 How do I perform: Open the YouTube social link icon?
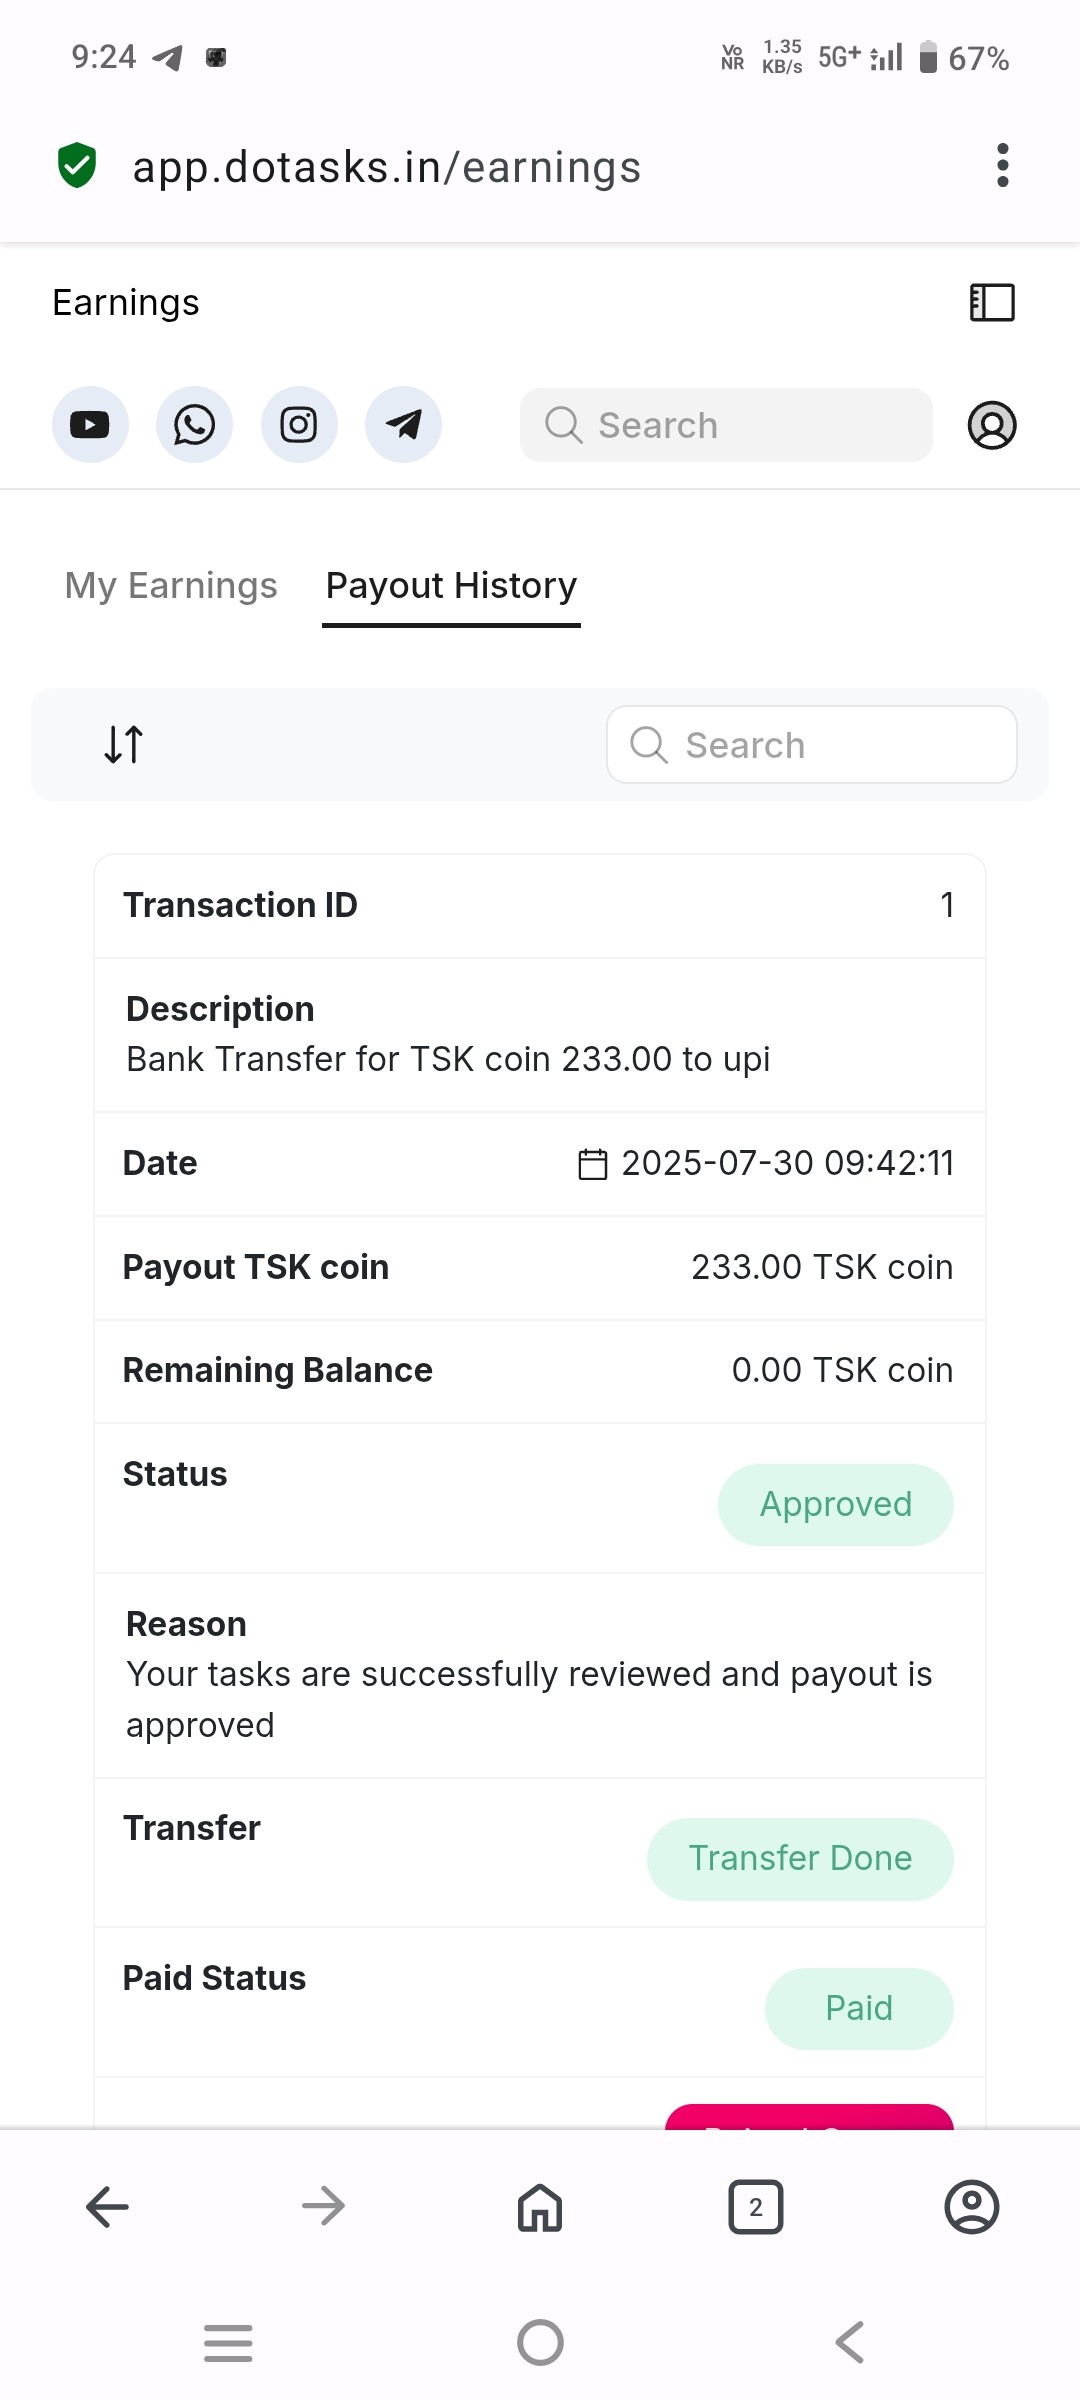[90, 425]
